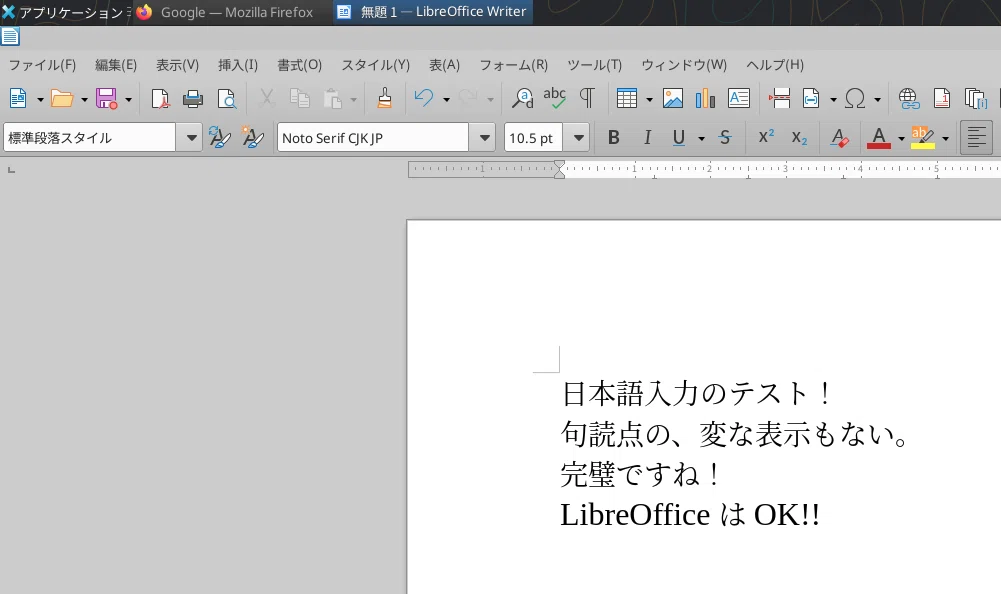Screen dimensions: 1001x594
Task: Insert footnote icon
Action: (x=942, y=98)
